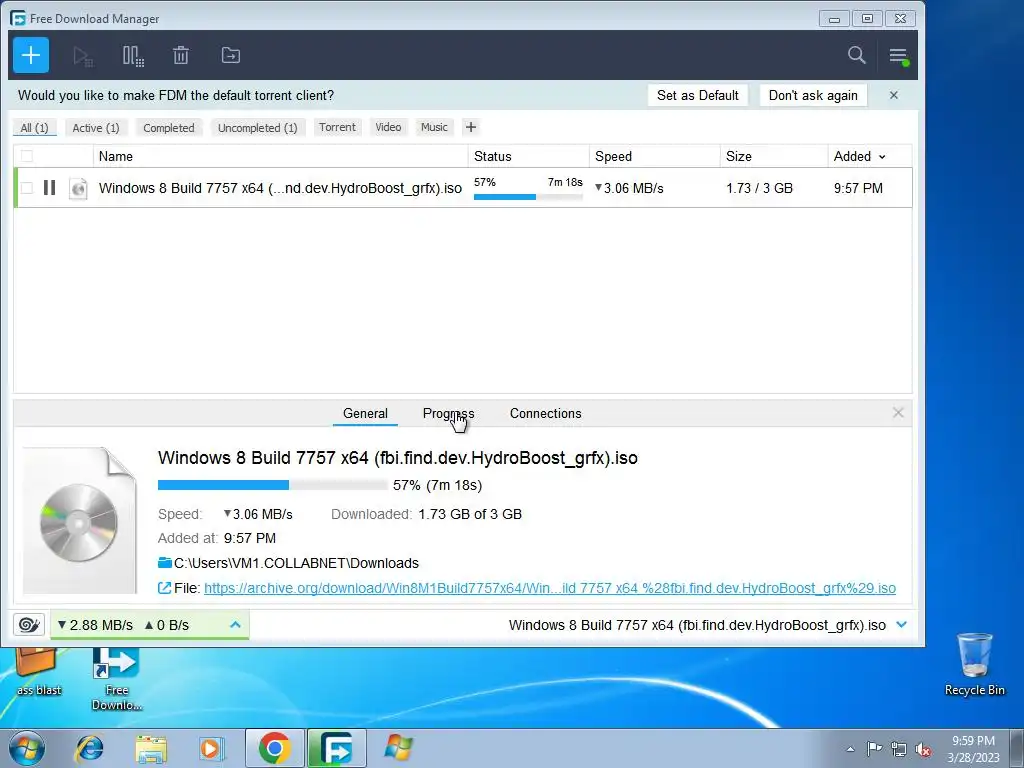The image size is (1024, 768).
Task: Click the Don't ask again button
Action: click(813, 95)
